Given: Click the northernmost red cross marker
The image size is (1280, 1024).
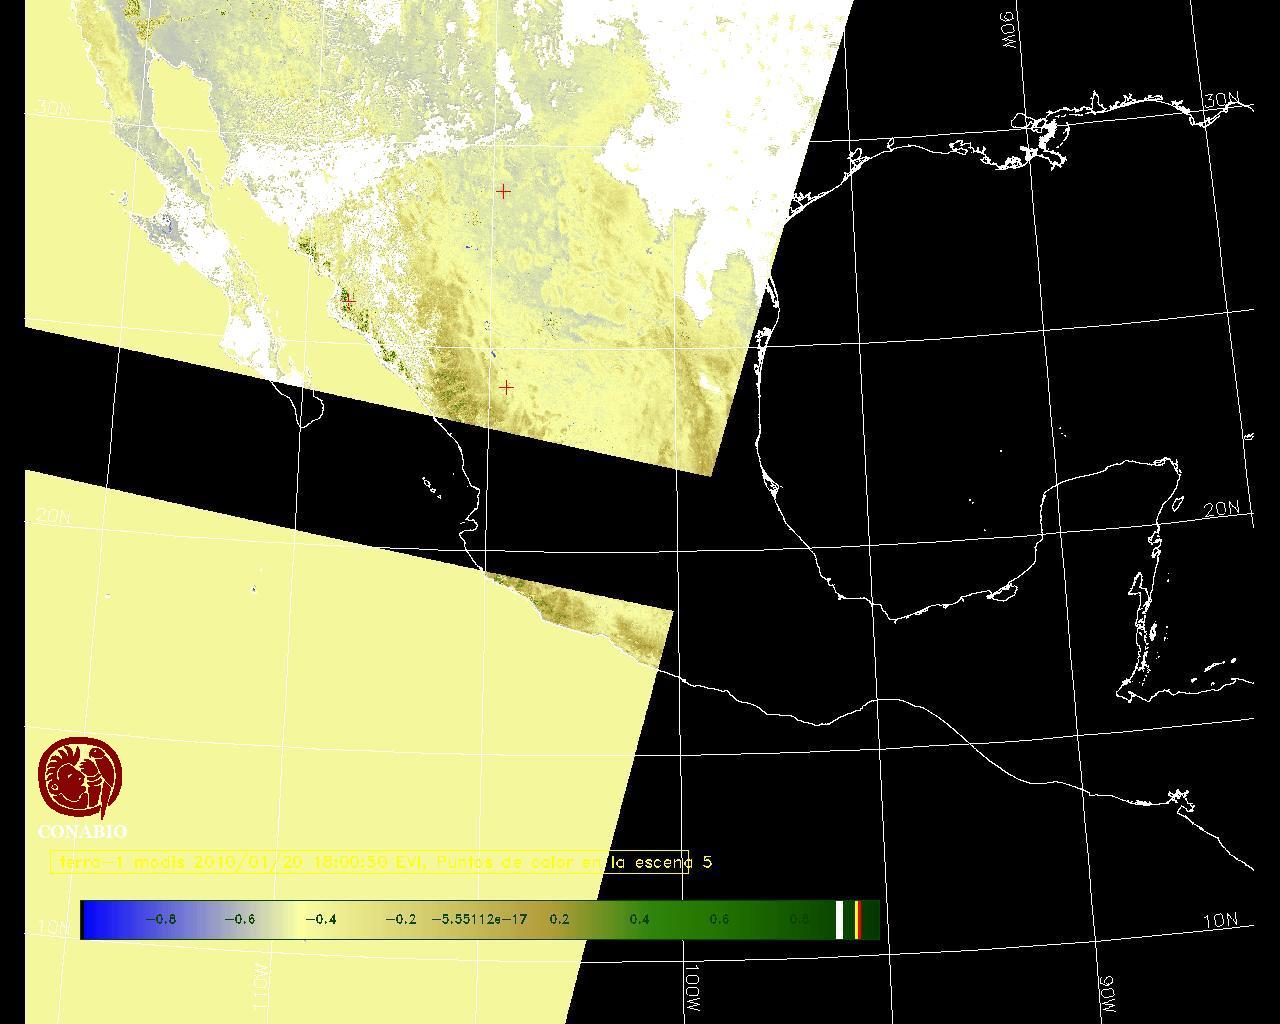Looking at the screenshot, I should coord(503,190).
